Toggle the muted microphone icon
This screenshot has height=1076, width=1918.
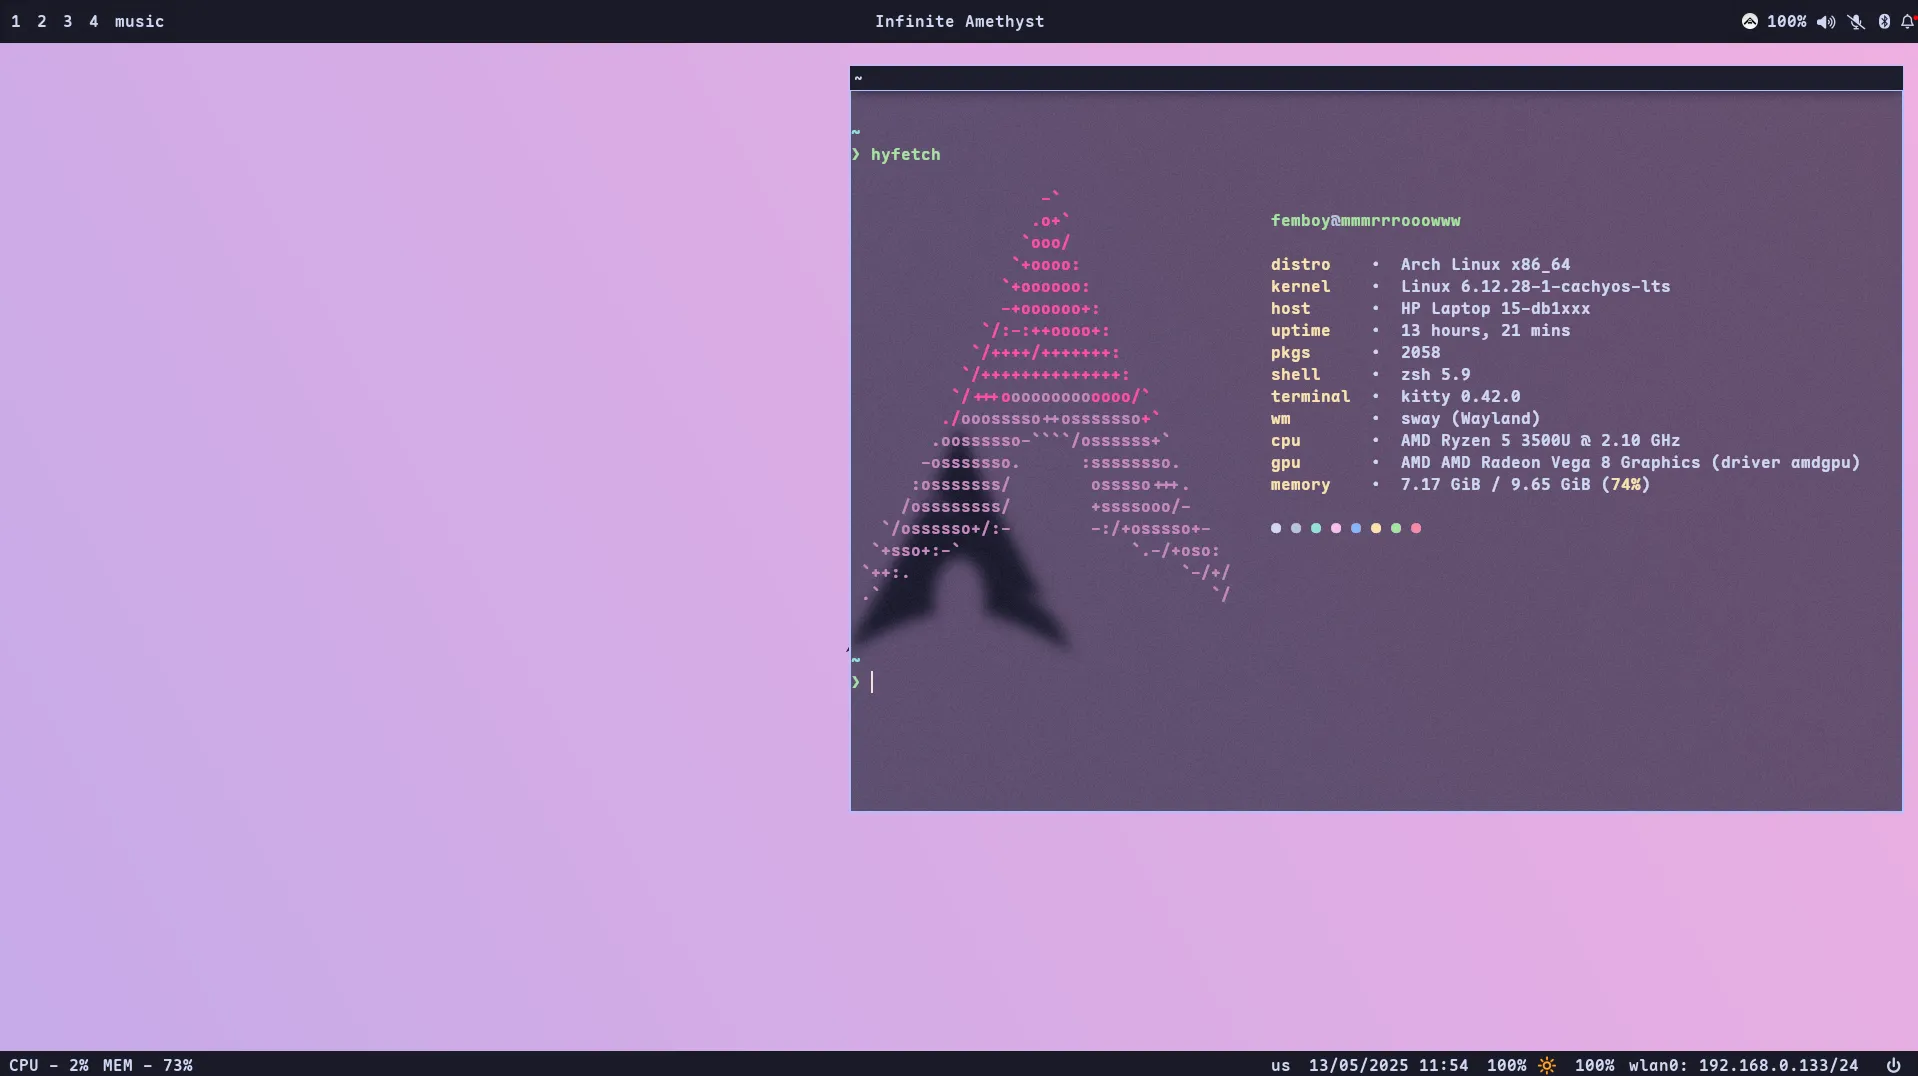1856,21
